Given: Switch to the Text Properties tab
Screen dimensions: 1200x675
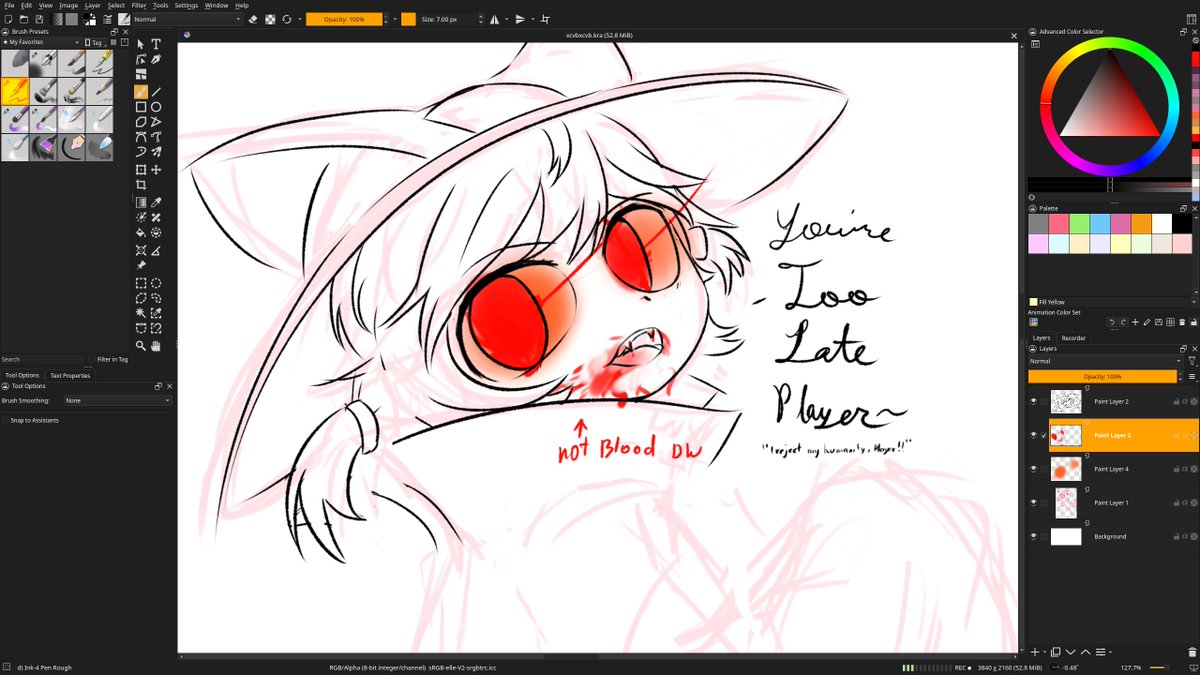Looking at the screenshot, I should coord(70,375).
